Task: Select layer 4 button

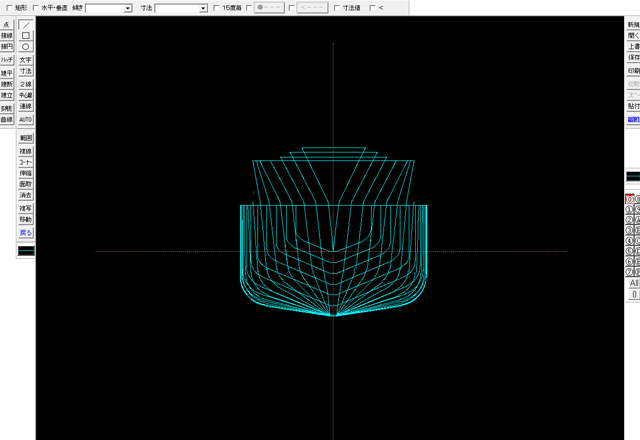Action: click(630, 241)
